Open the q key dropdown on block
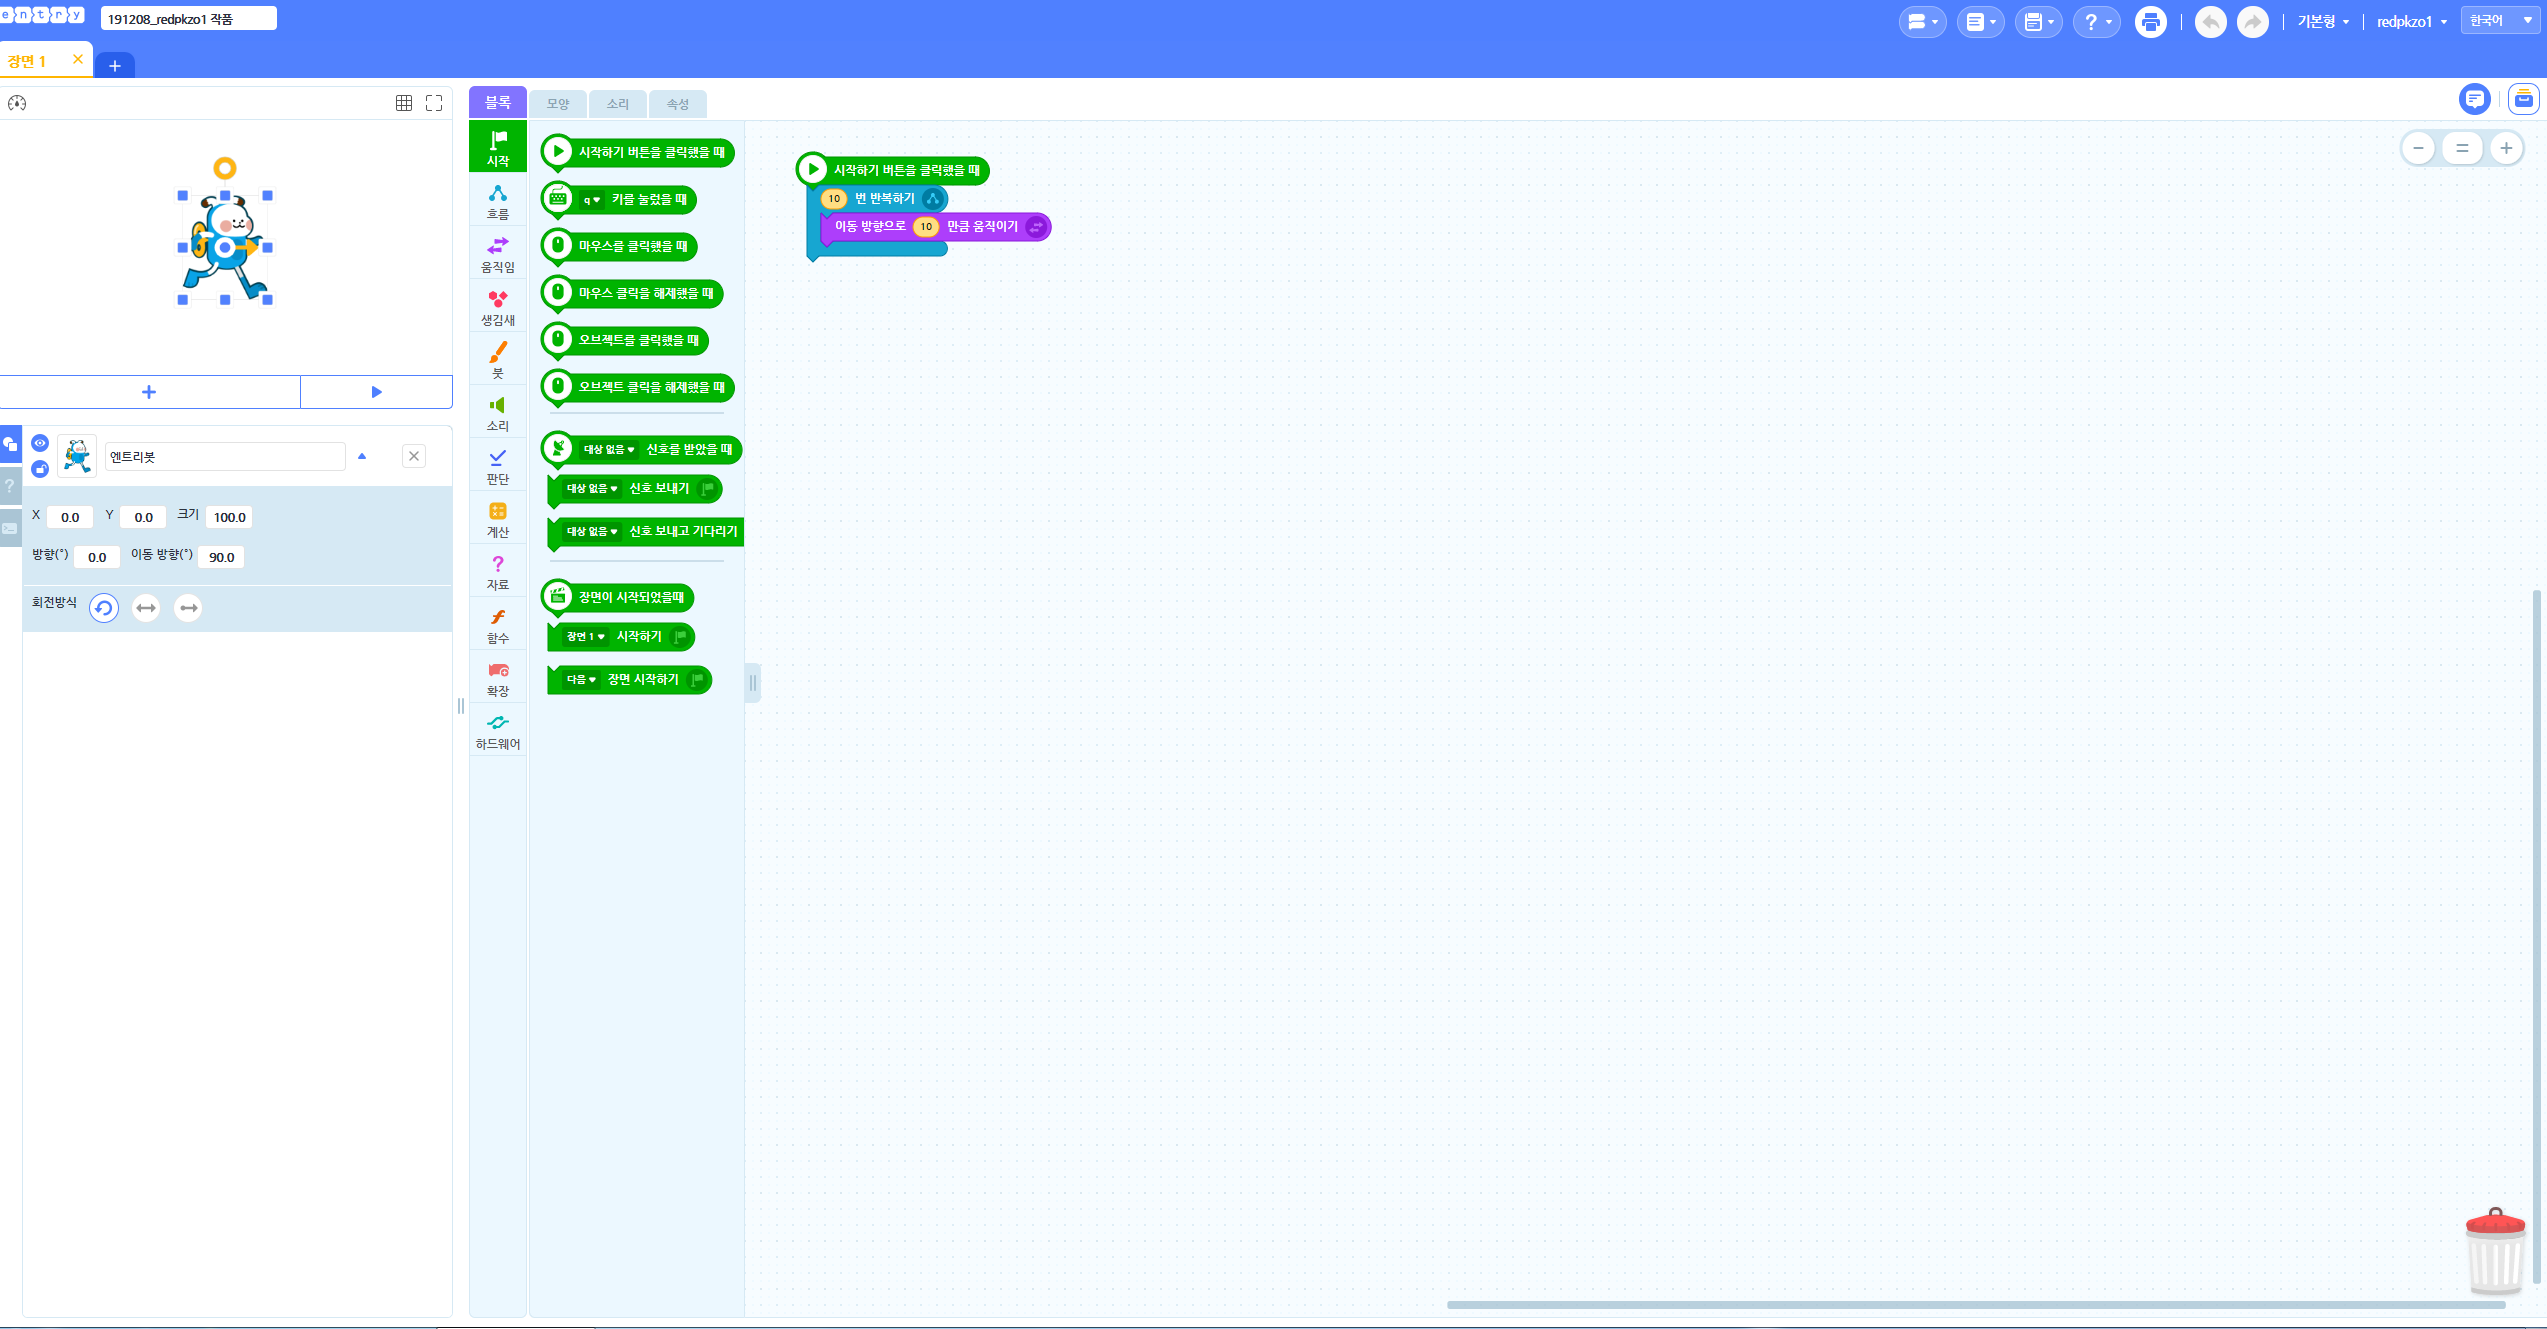This screenshot has height=1329, width=2547. (x=592, y=200)
